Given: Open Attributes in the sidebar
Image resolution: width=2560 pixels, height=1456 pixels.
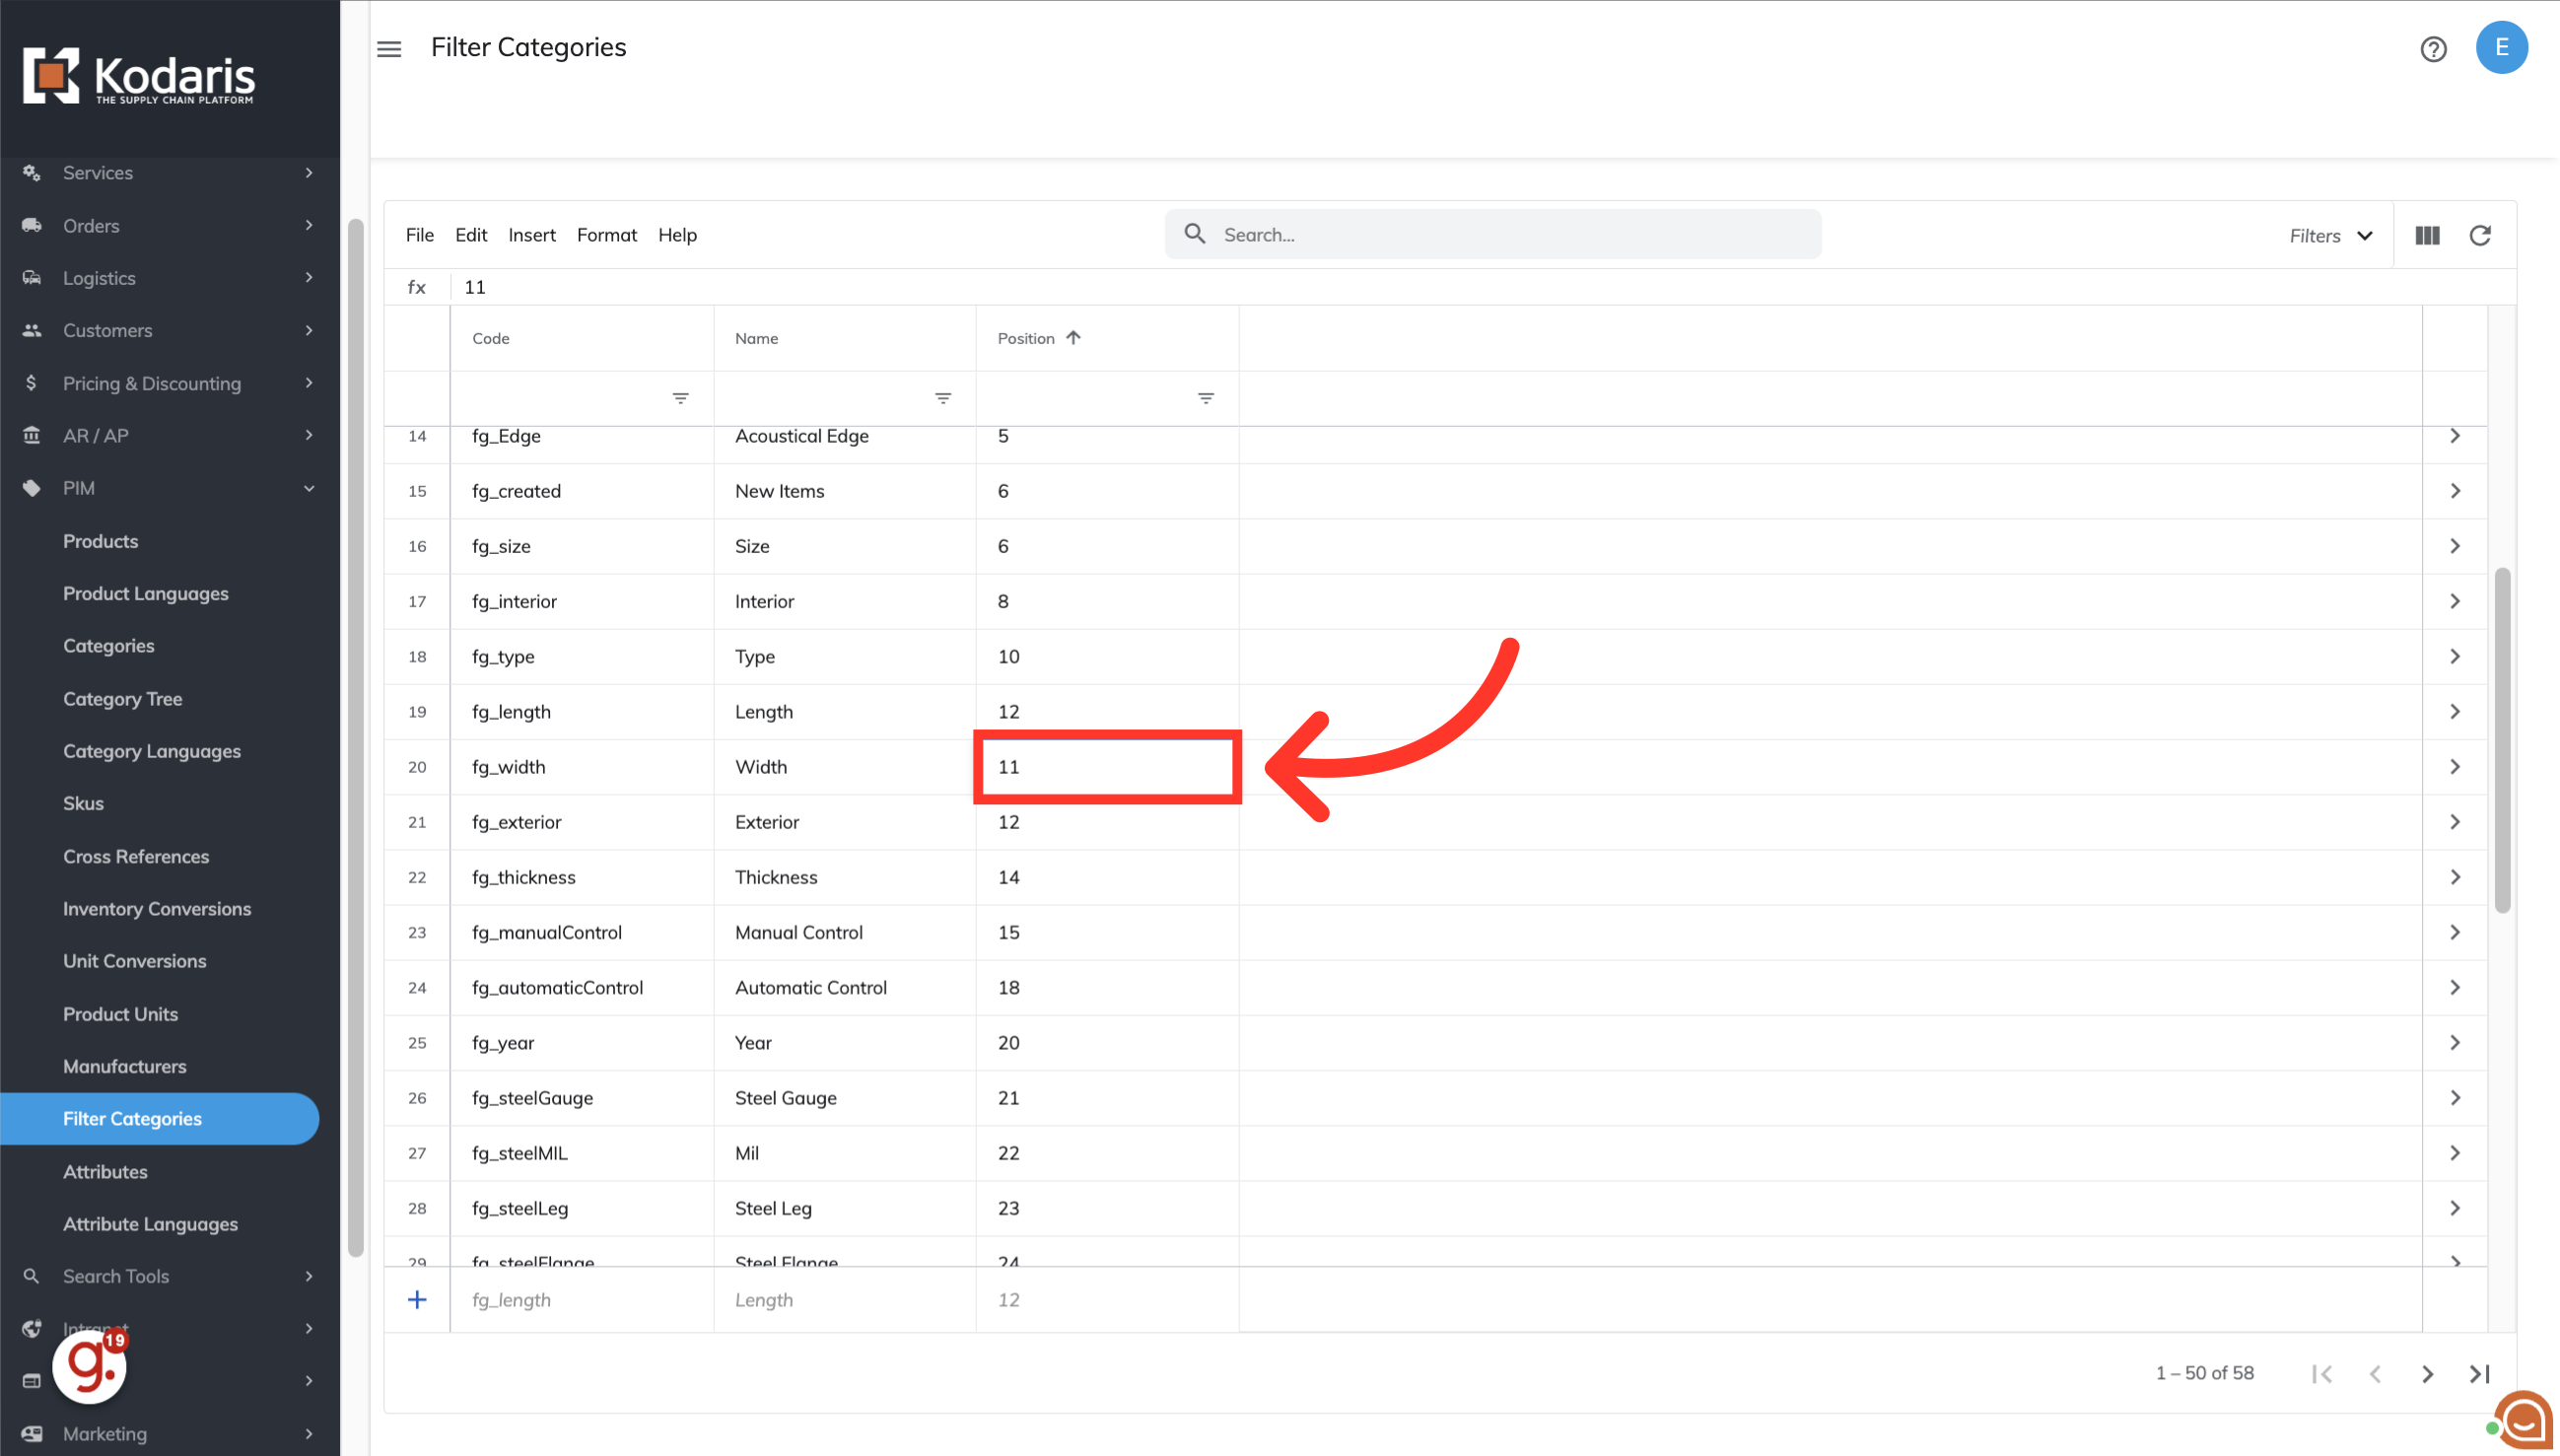Looking at the screenshot, I should click(x=105, y=1171).
